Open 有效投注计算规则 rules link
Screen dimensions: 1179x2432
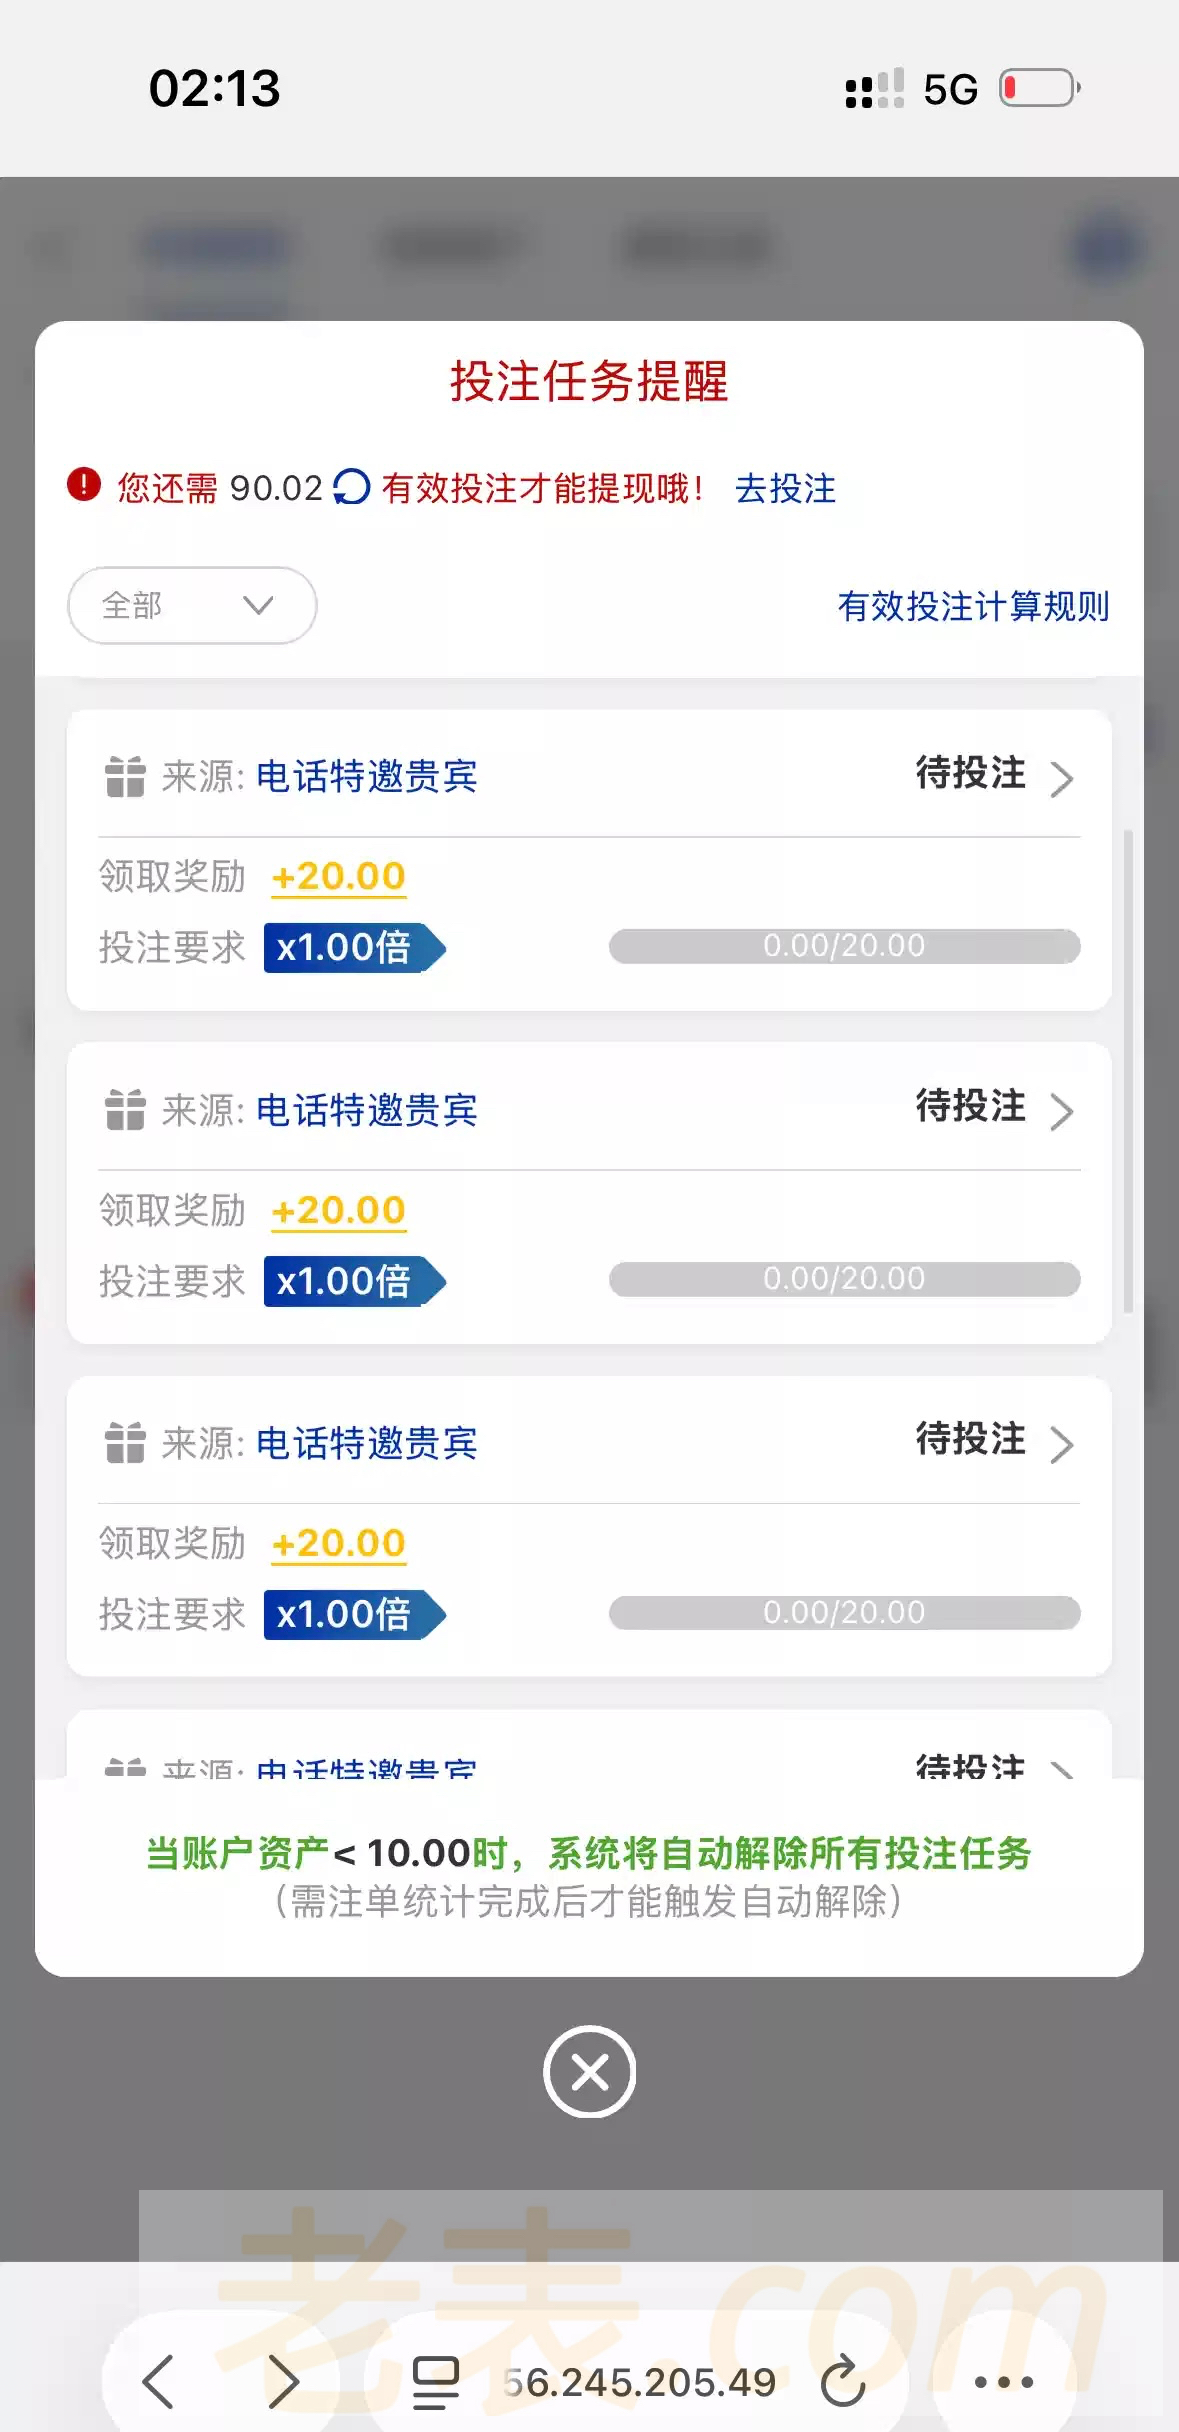(973, 606)
